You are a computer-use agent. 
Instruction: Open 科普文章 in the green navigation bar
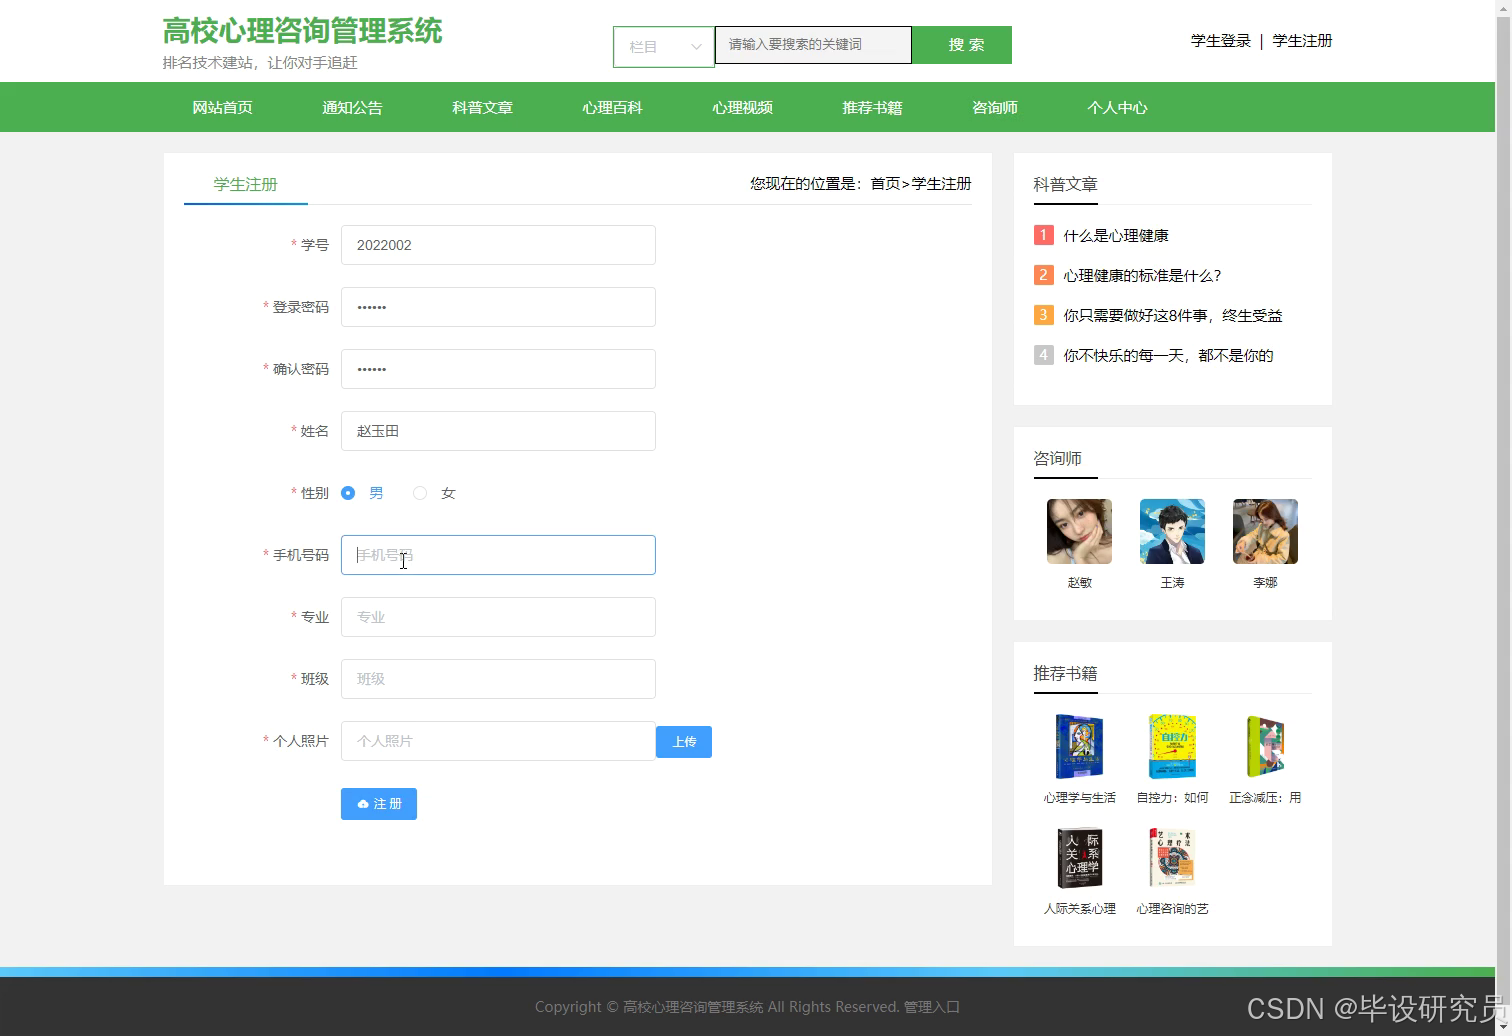(x=482, y=108)
